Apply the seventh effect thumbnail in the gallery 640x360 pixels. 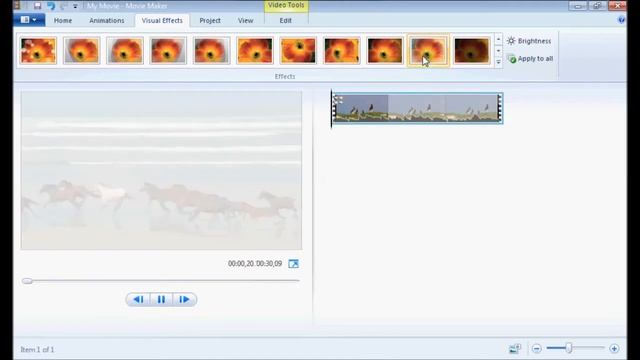tap(298, 50)
